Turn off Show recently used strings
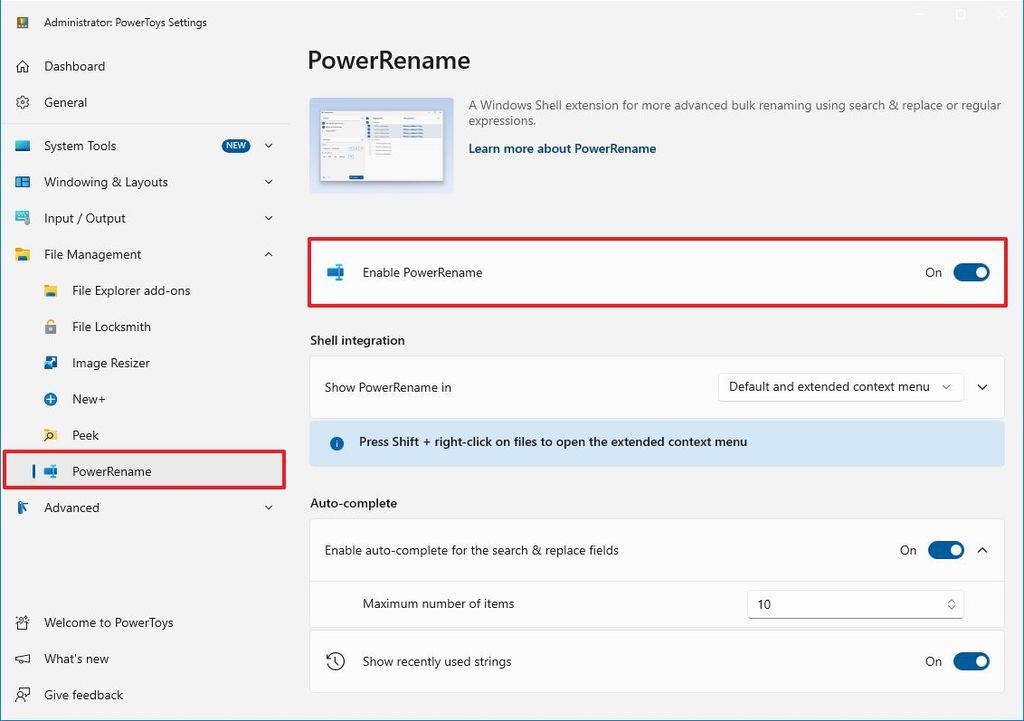 point(970,661)
